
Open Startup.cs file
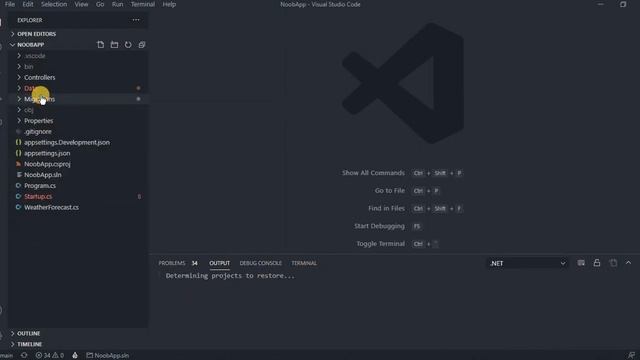point(78,196)
